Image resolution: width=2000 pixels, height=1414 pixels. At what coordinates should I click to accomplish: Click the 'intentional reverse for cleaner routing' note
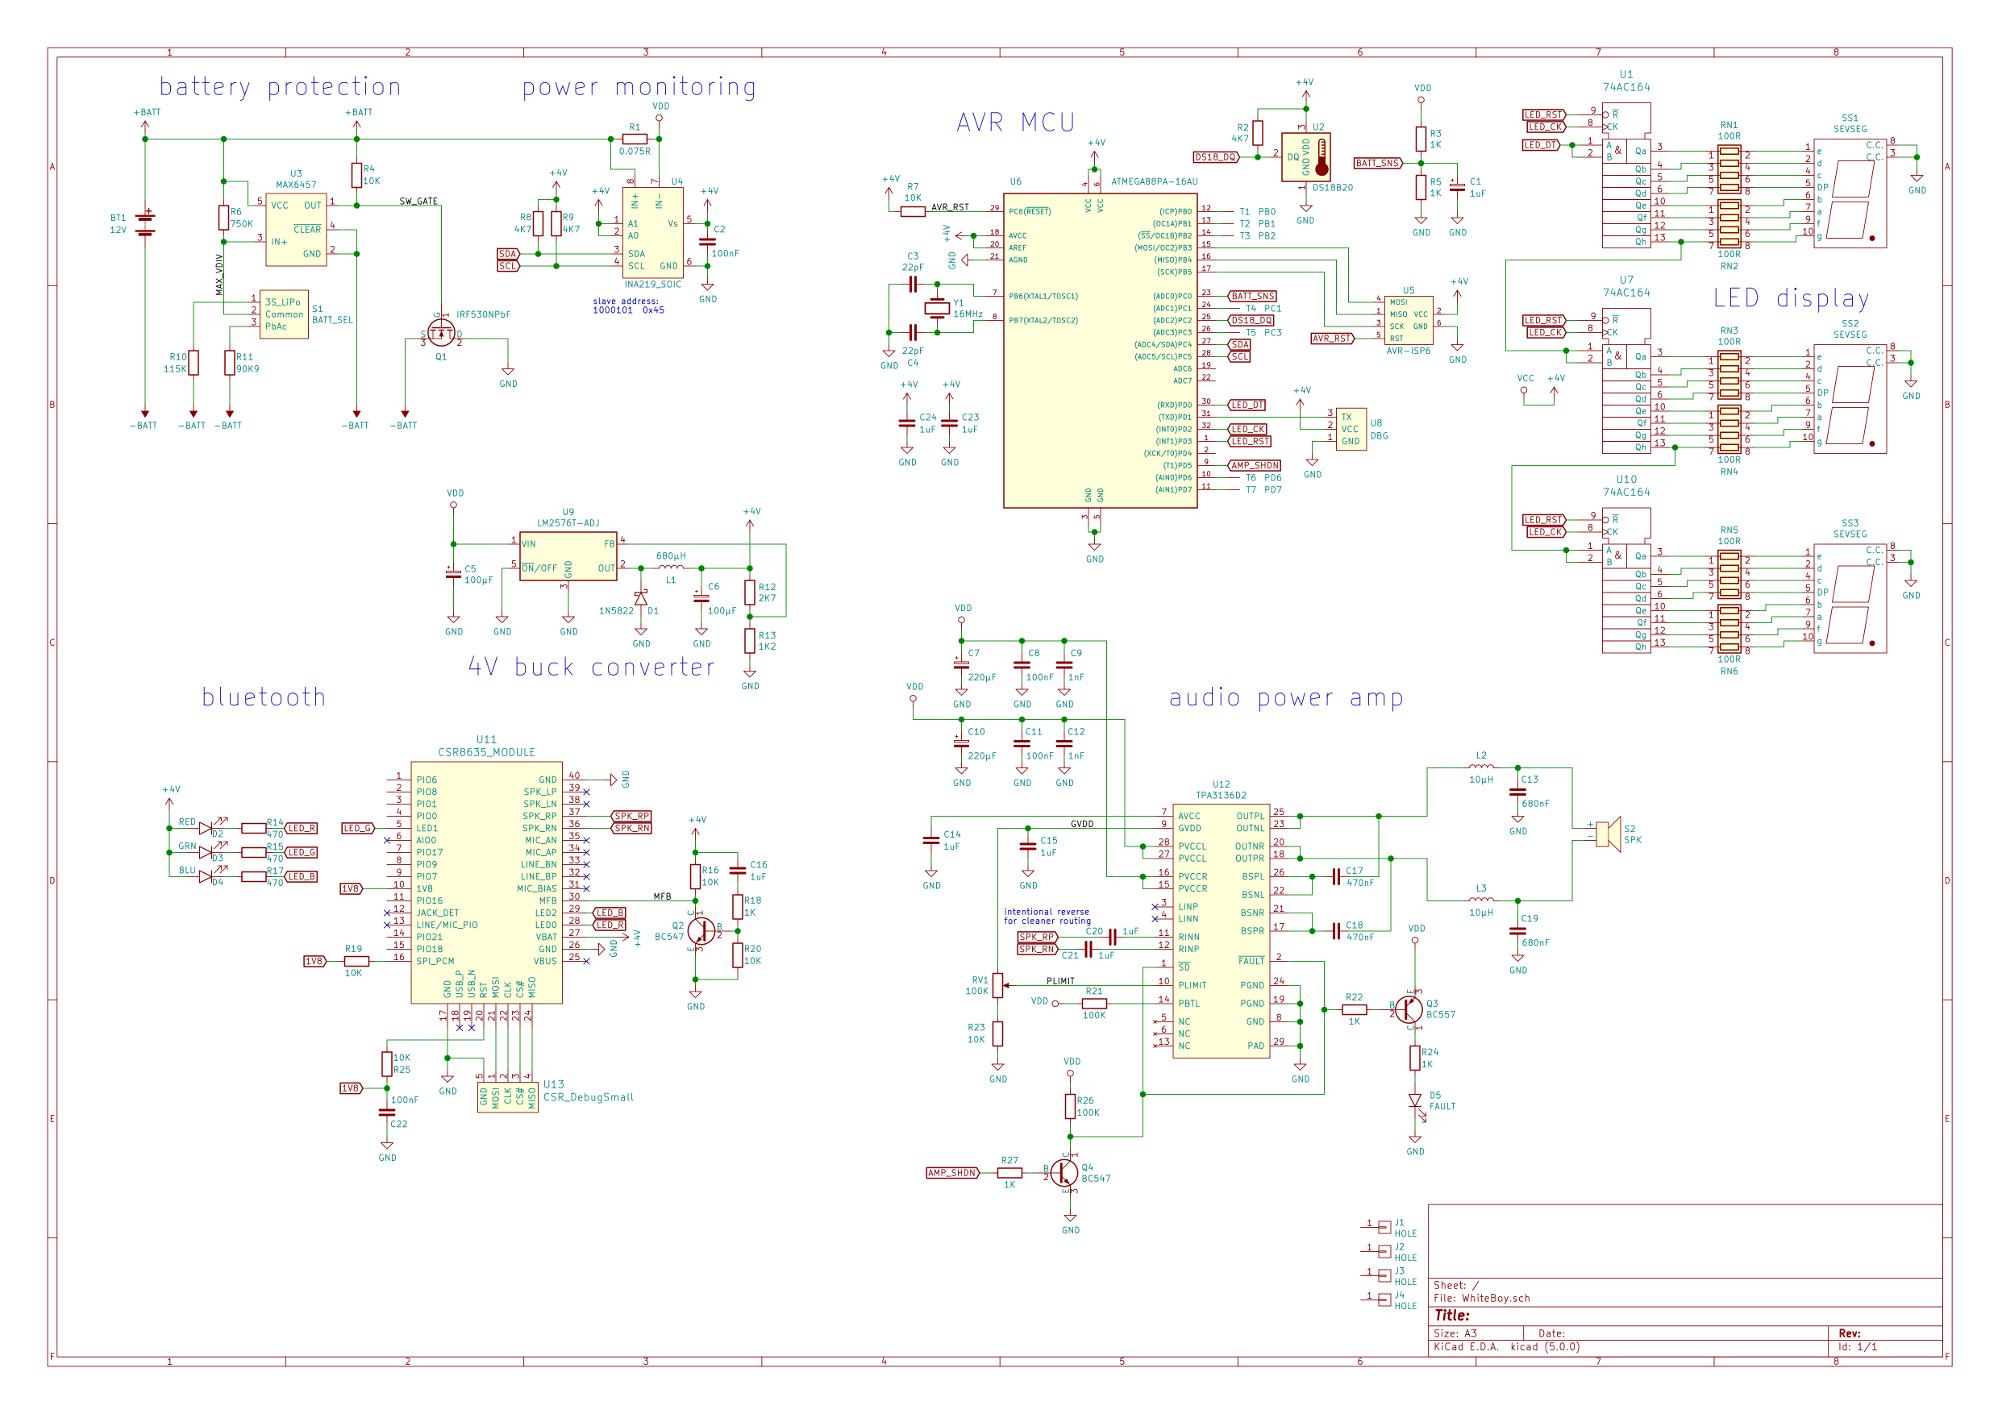coord(1047,916)
